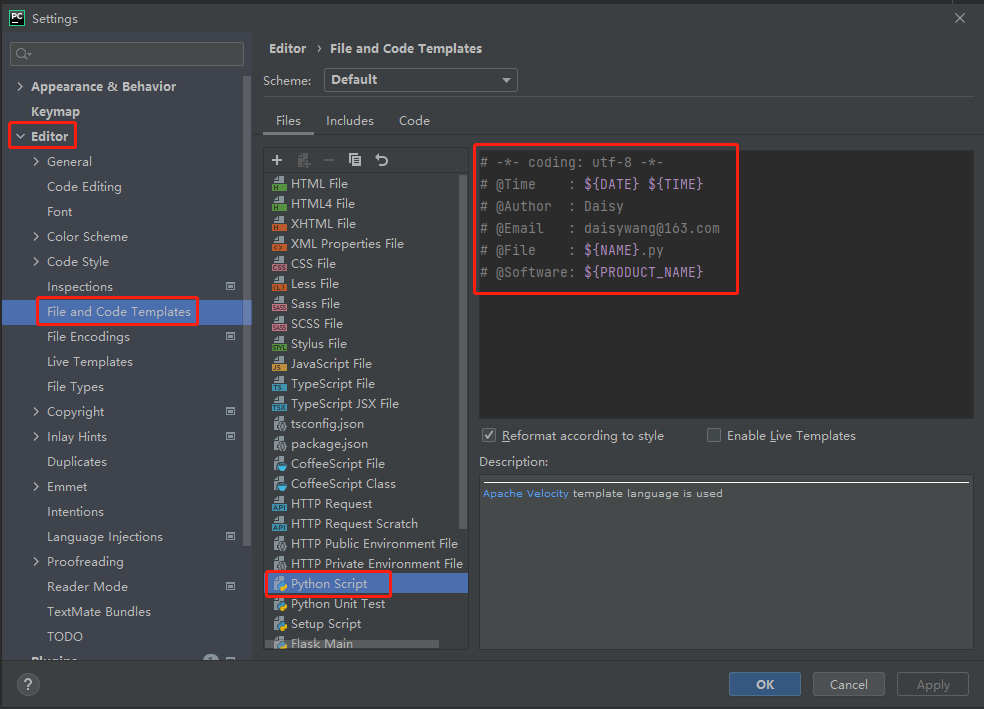
Task: Switch to the Code tab
Action: tap(414, 120)
